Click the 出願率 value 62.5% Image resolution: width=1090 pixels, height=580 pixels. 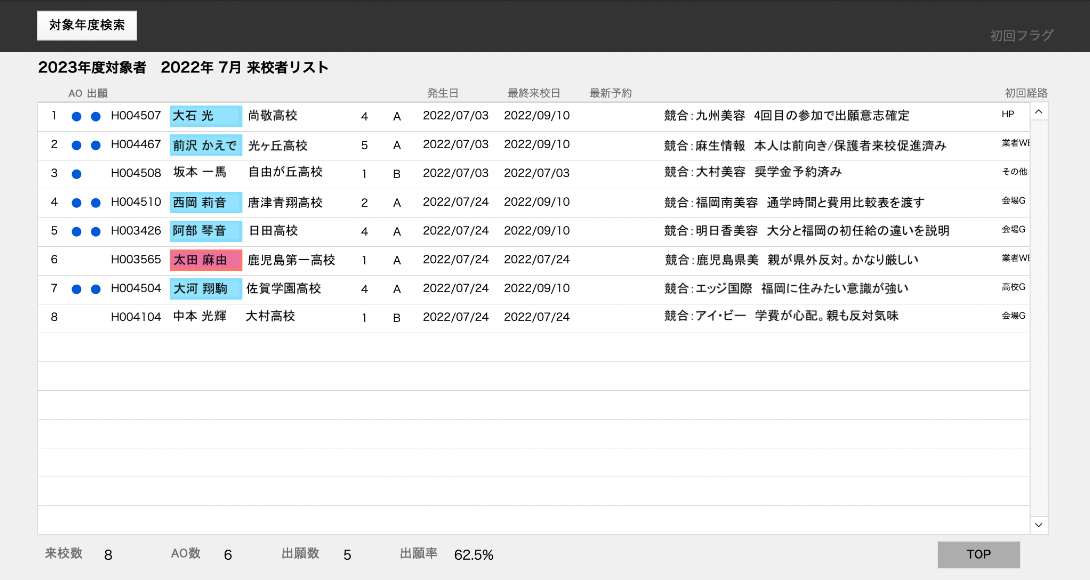click(x=473, y=555)
